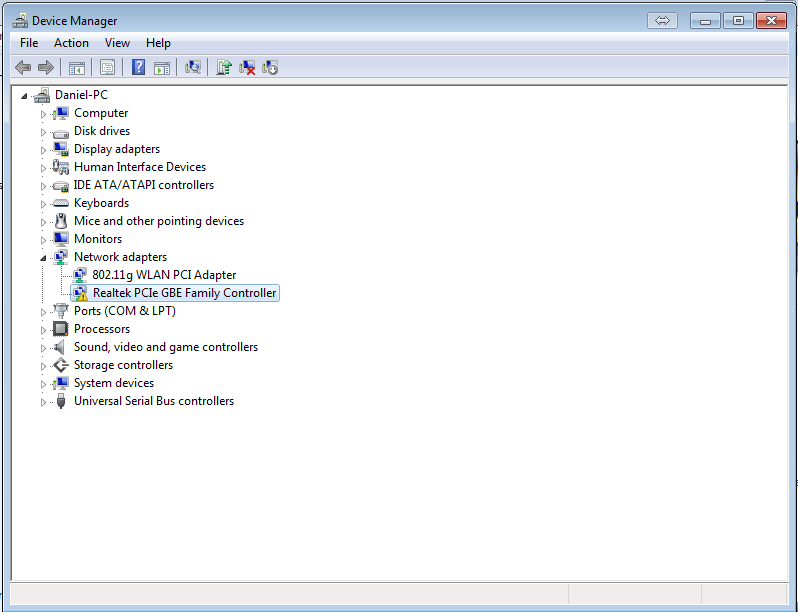798x612 pixels.
Task: Click the Uninstall device toolbar icon
Action: click(x=247, y=67)
